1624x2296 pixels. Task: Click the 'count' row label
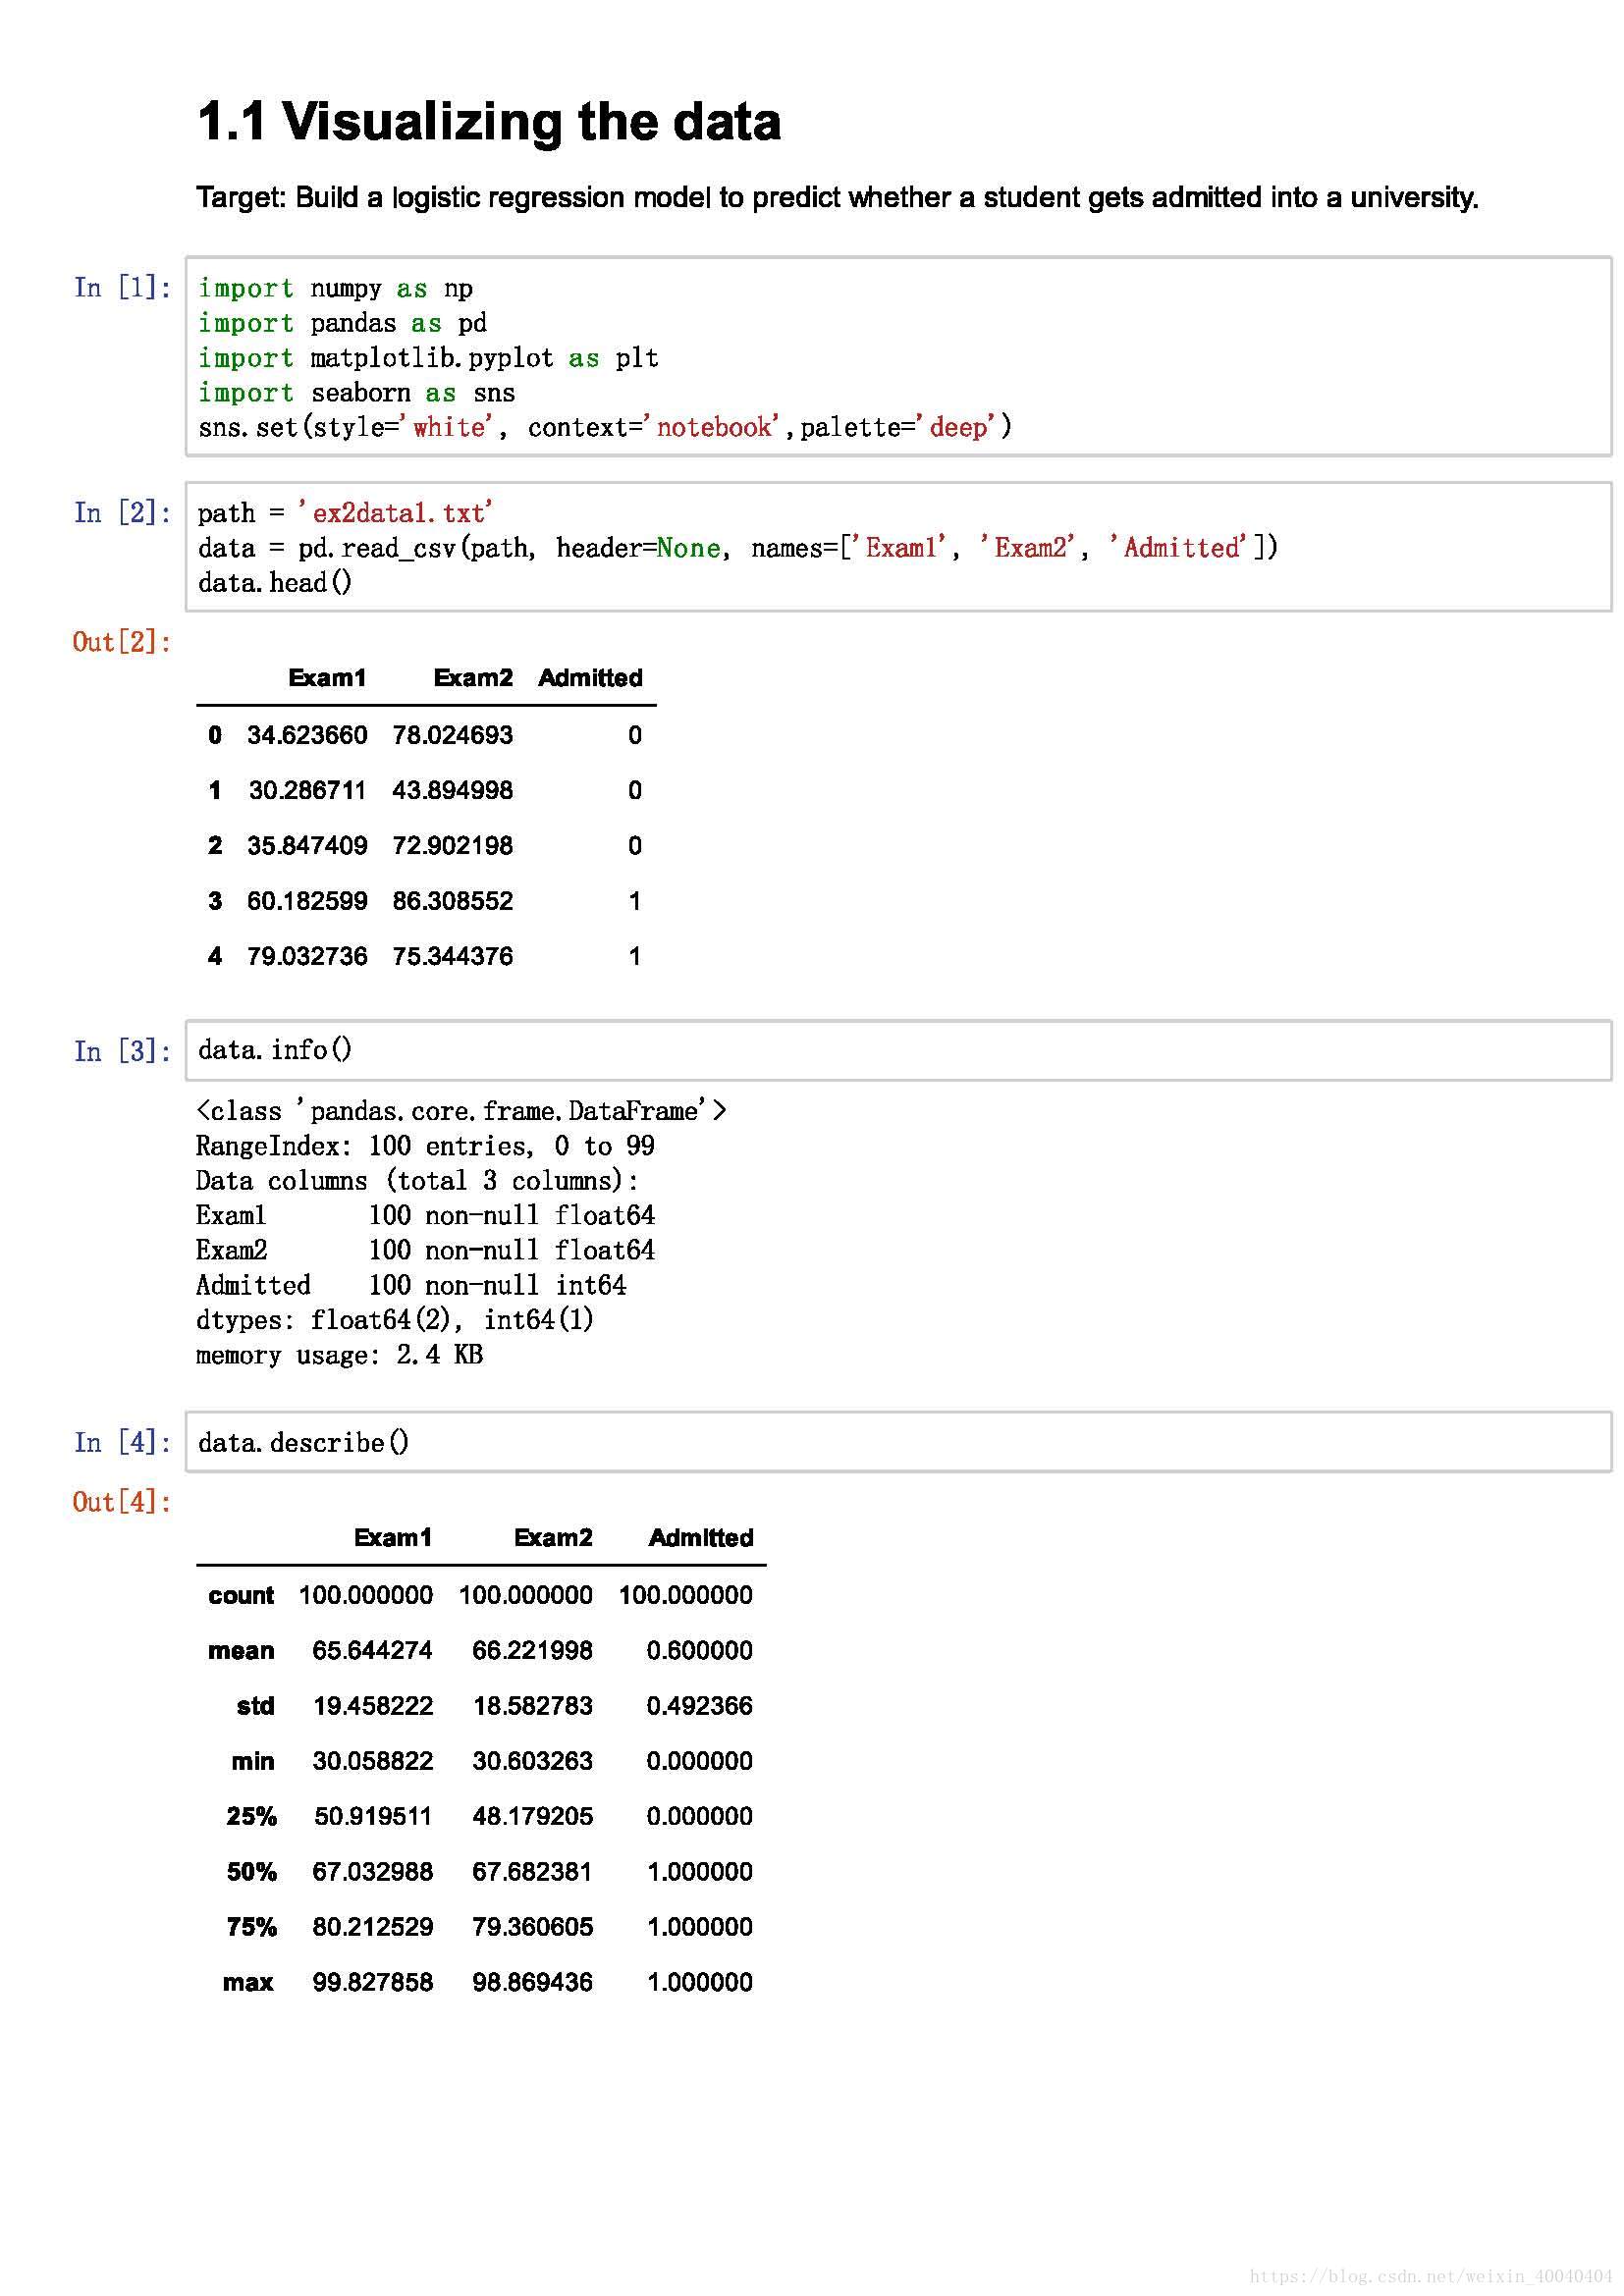[241, 1596]
